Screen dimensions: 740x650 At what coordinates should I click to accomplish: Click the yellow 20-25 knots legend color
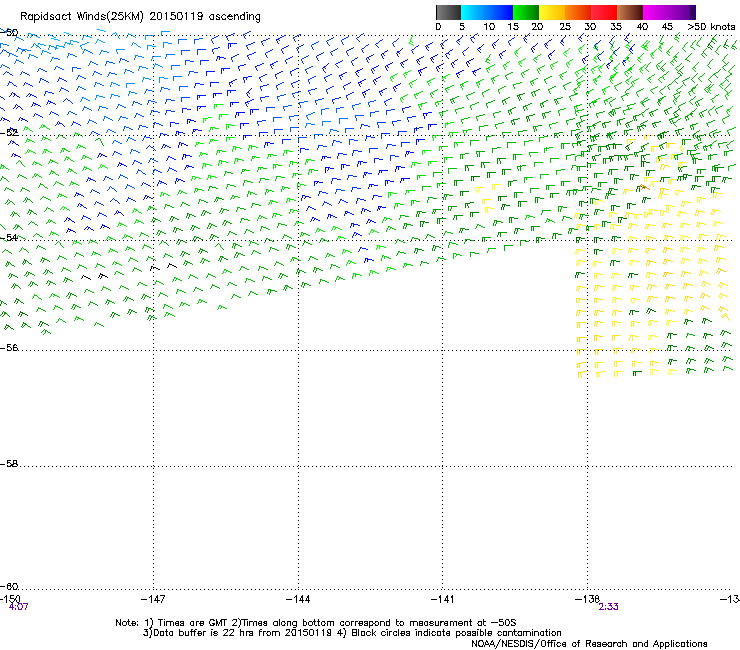click(552, 12)
